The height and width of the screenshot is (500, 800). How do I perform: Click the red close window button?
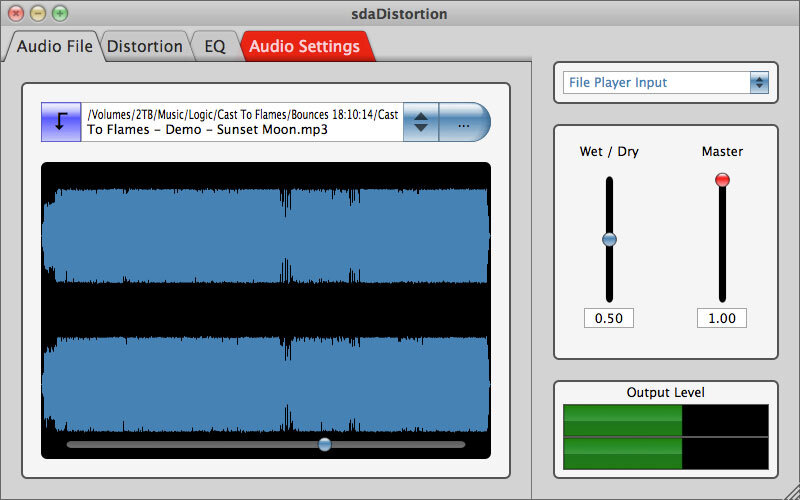pyautogui.click(x=16, y=13)
